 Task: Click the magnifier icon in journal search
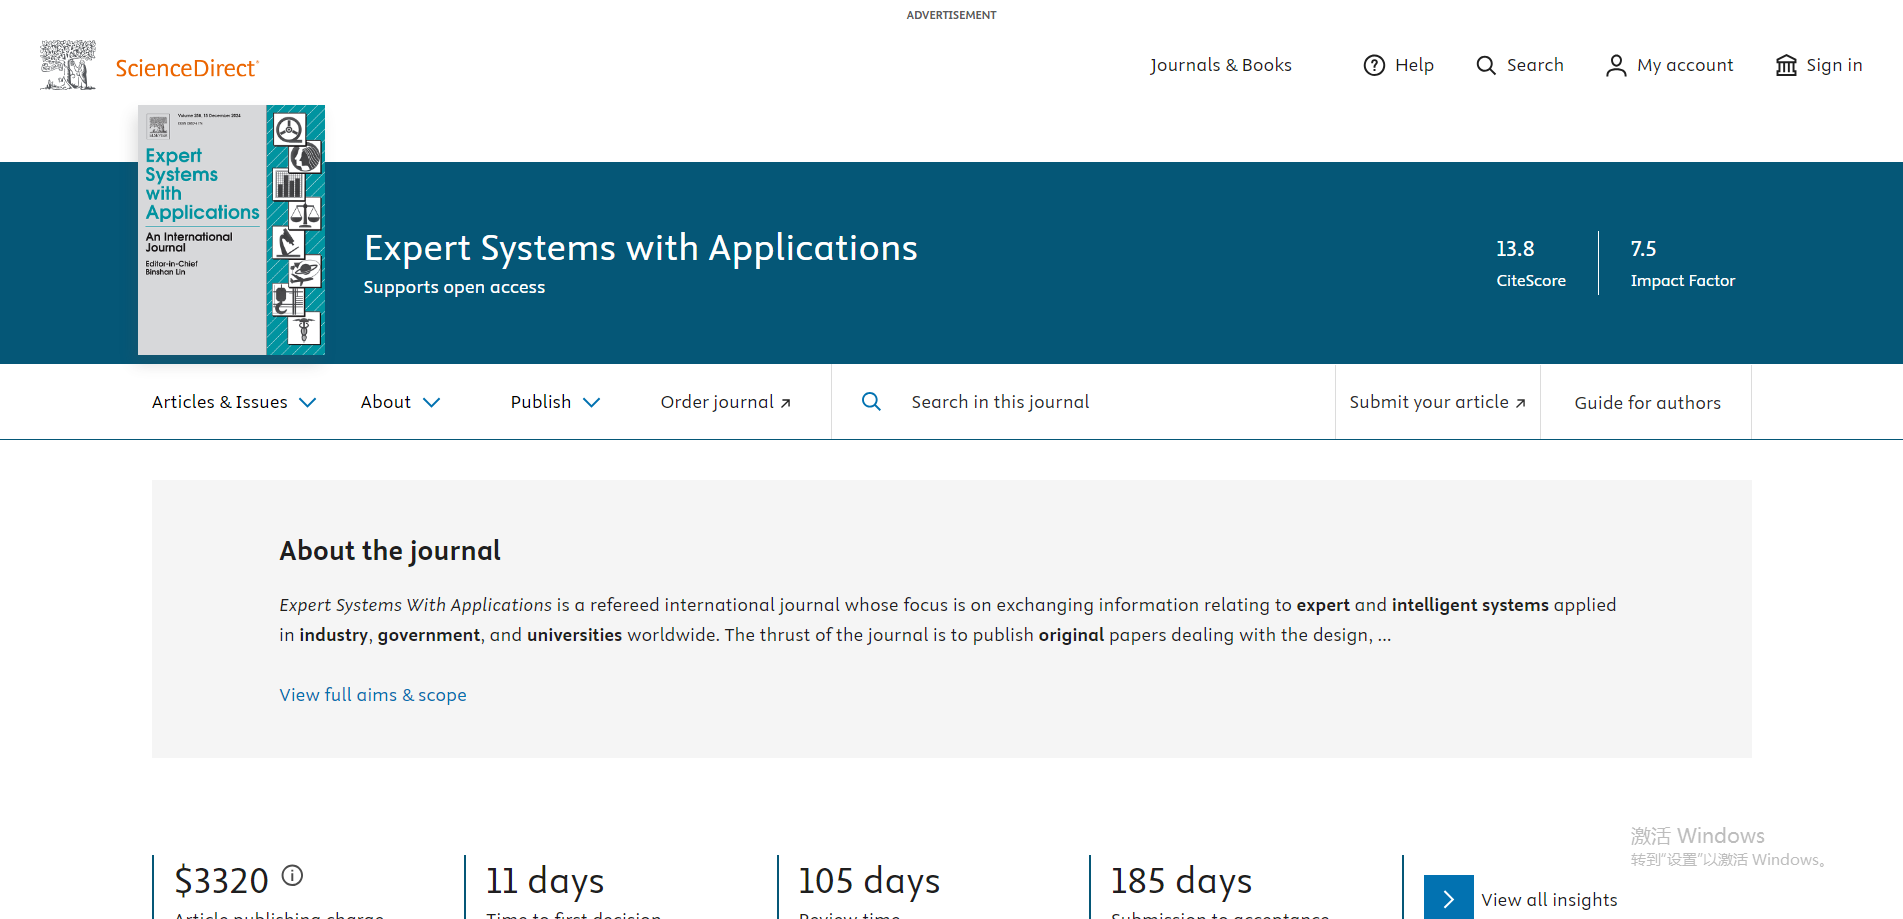click(871, 401)
